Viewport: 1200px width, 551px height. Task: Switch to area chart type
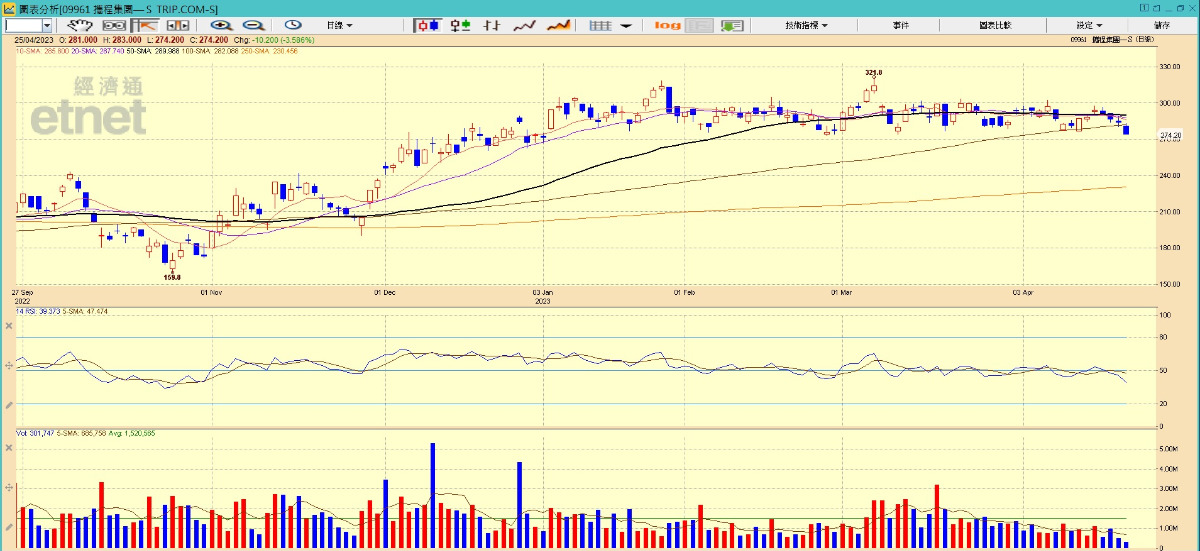point(559,25)
